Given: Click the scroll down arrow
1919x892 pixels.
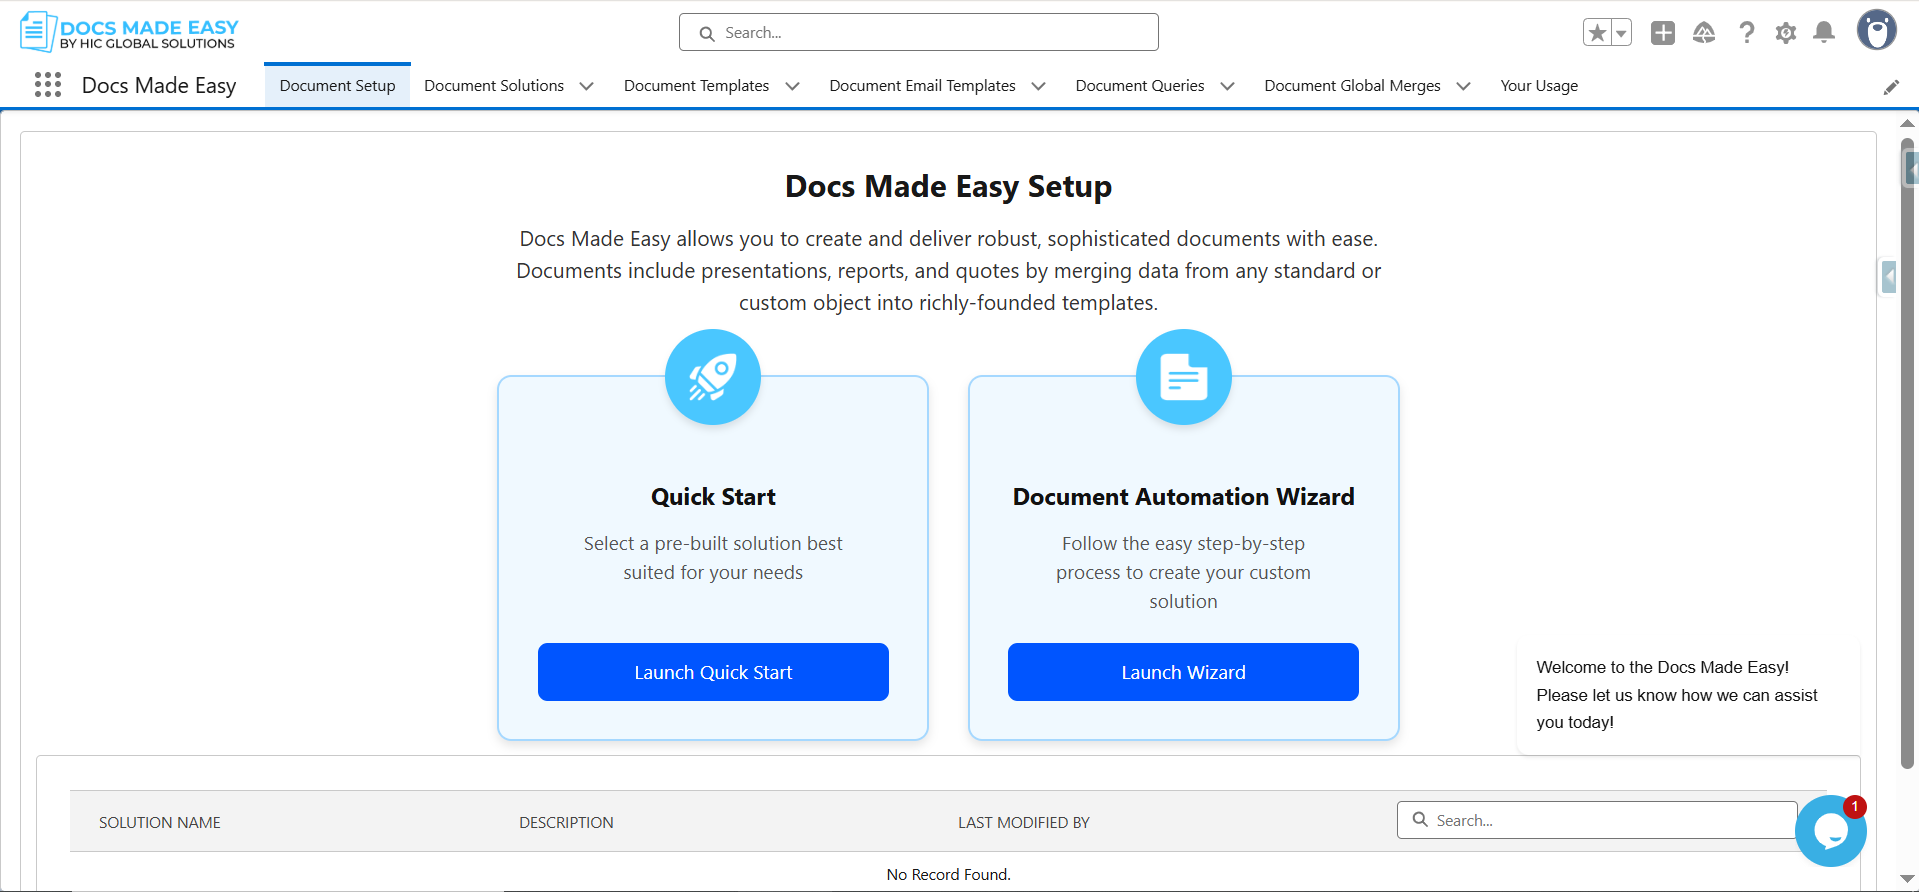Looking at the screenshot, I should pyautogui.click(x=1907, y=879).
